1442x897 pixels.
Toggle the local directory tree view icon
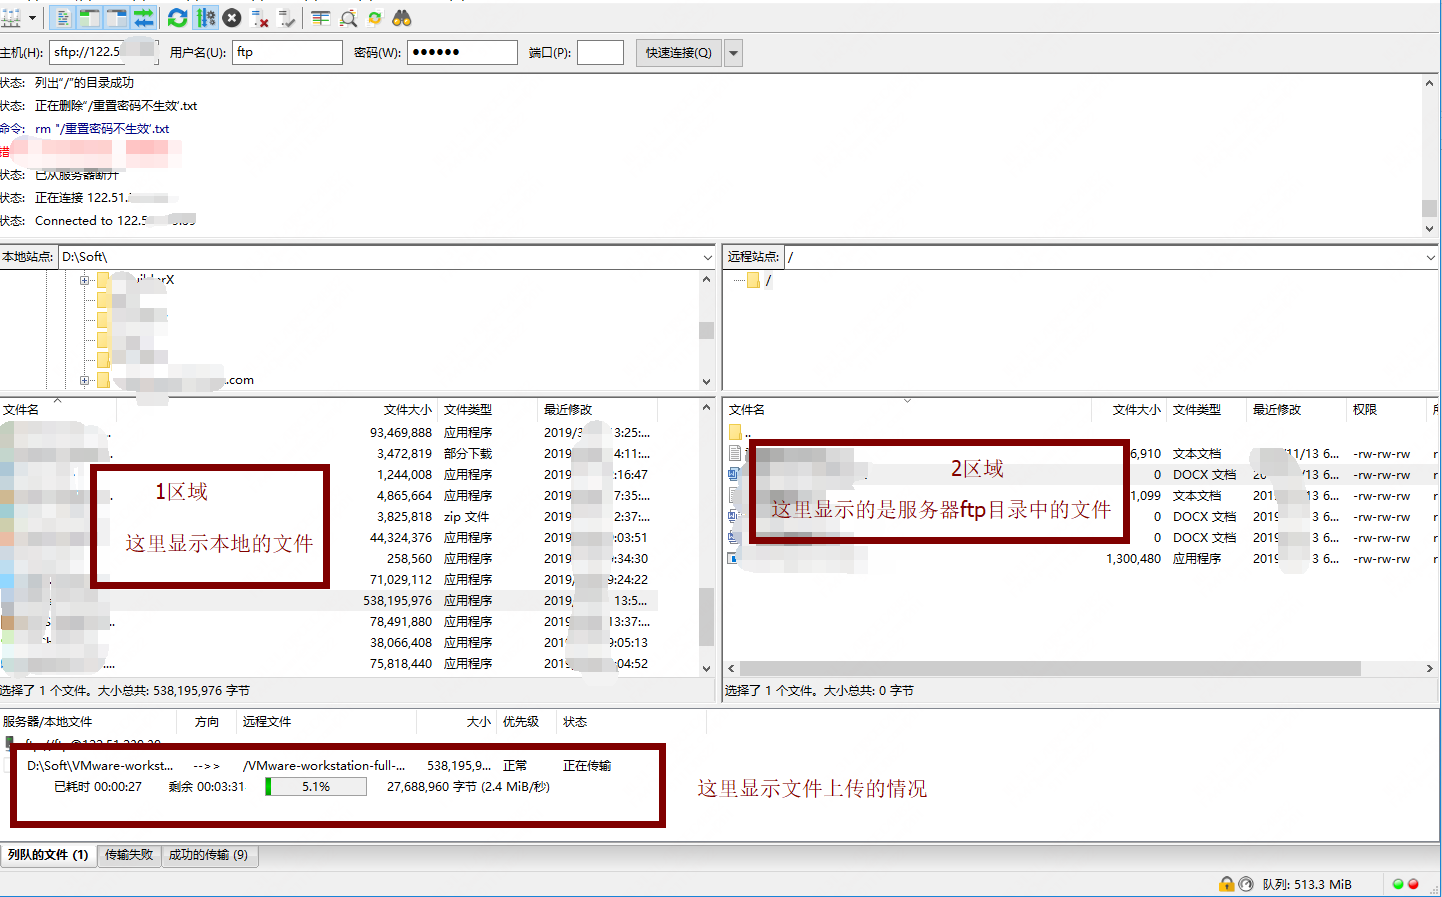coord(87,17)
